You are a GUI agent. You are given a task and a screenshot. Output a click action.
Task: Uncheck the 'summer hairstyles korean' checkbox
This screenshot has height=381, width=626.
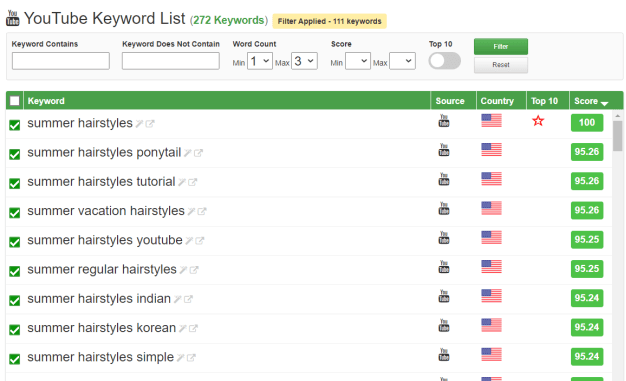[15, 329]
